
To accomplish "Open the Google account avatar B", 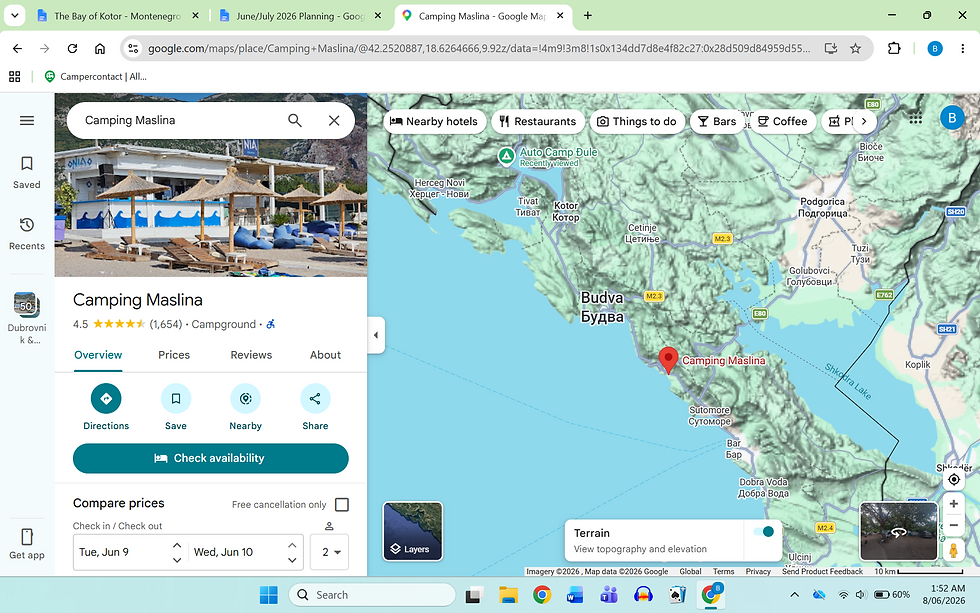I will (x=952, y=117).
